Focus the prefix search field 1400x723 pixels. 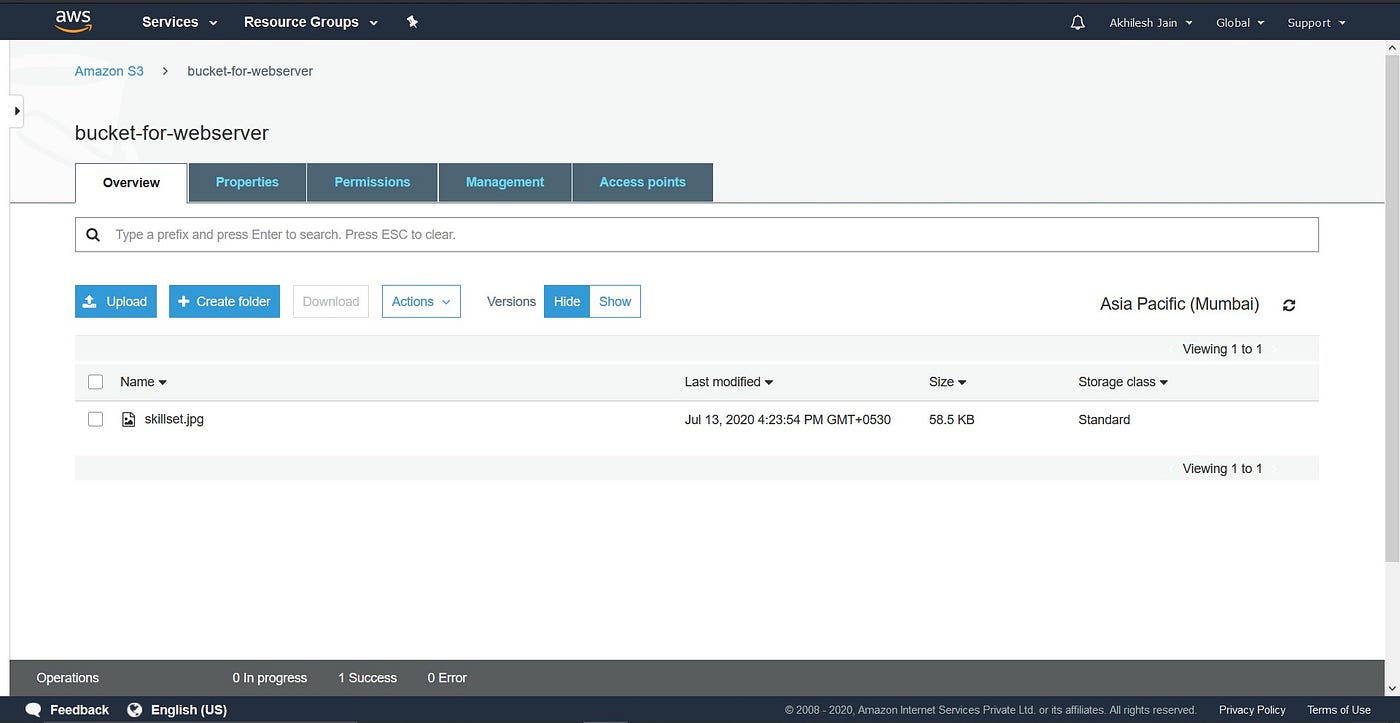click(697, 235)
